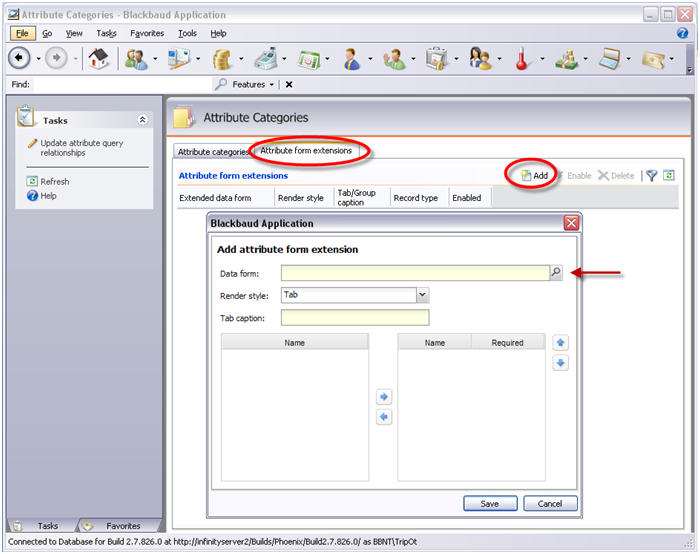Clear search with the X icon
Screen dimensions: 700x554
[x=289, y=84]
